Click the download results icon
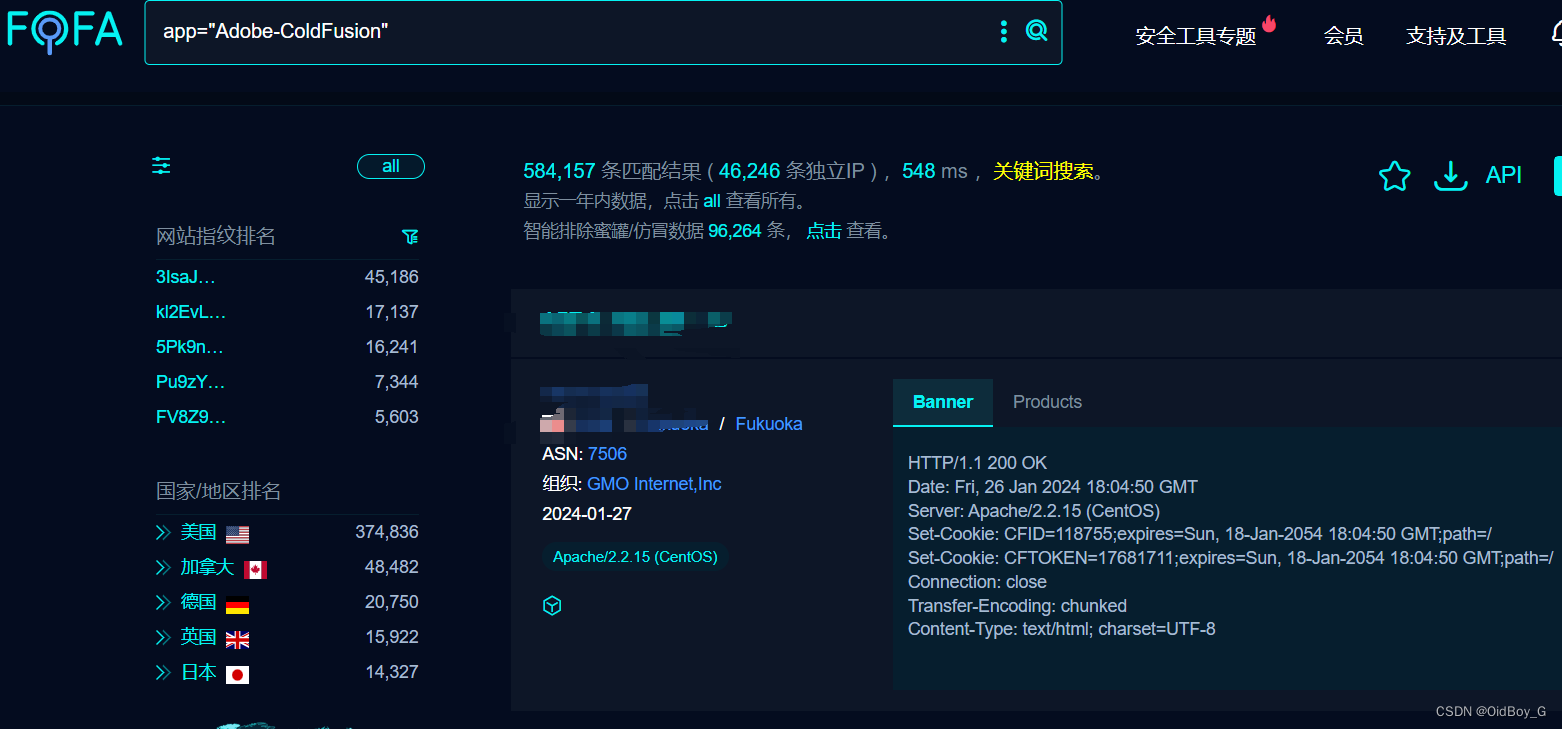The image size is (1562, 729). (1450, 176)
